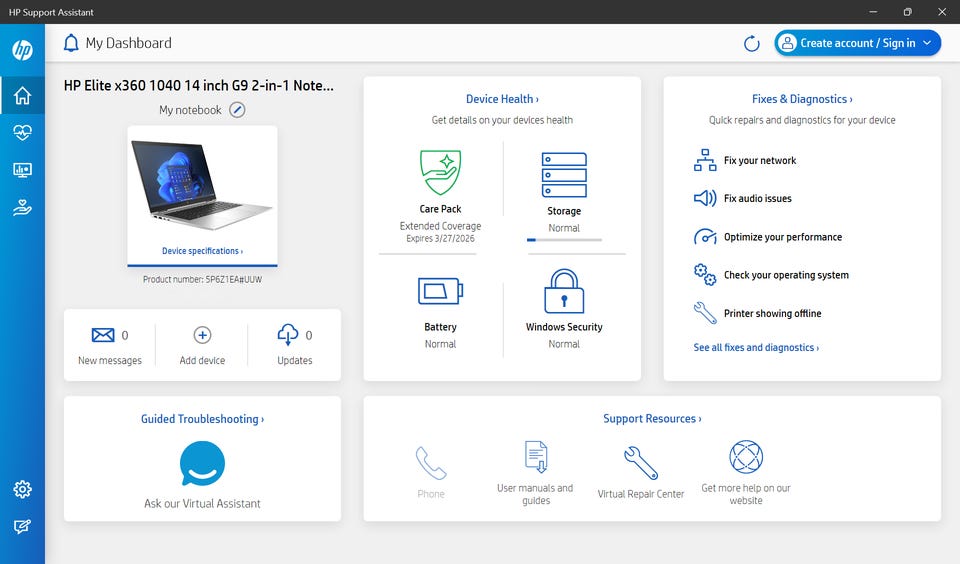
Task: Click the New messages label
Action: (110, 361)
